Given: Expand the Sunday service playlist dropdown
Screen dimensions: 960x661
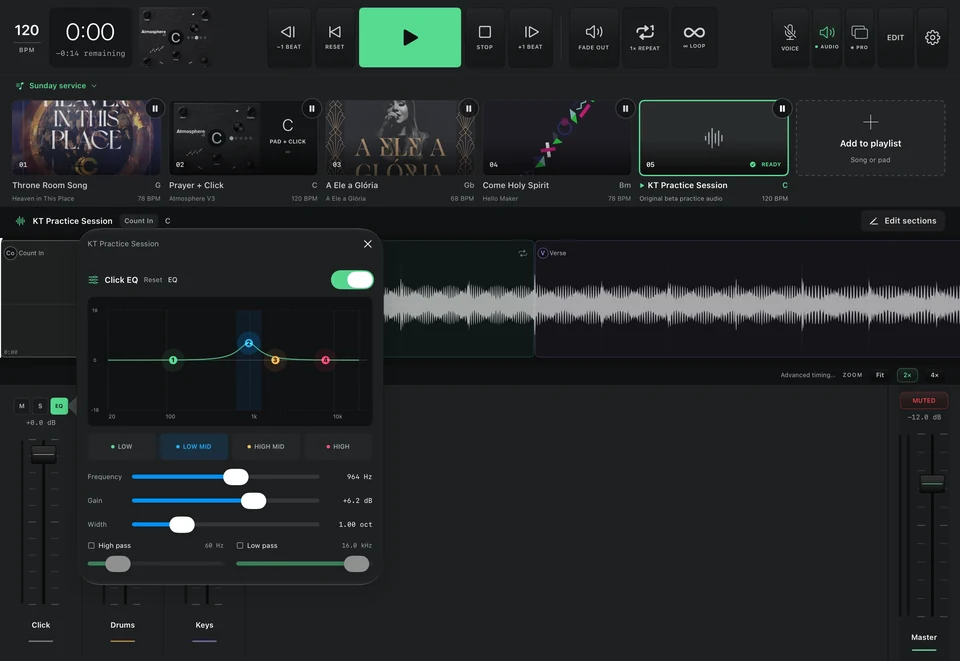Looking at the screenshot, I should tap(56, 86).
